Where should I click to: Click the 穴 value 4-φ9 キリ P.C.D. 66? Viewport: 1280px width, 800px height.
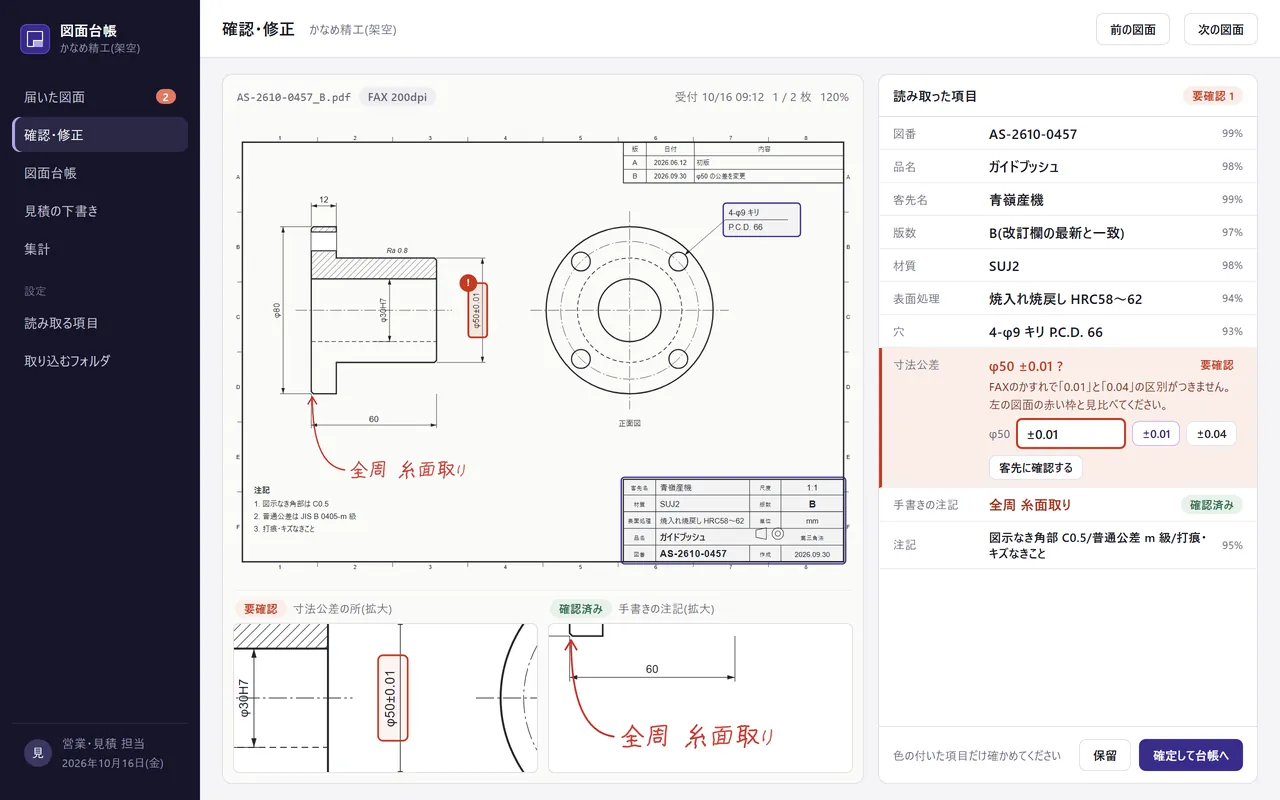click(x=1046, y=332)
